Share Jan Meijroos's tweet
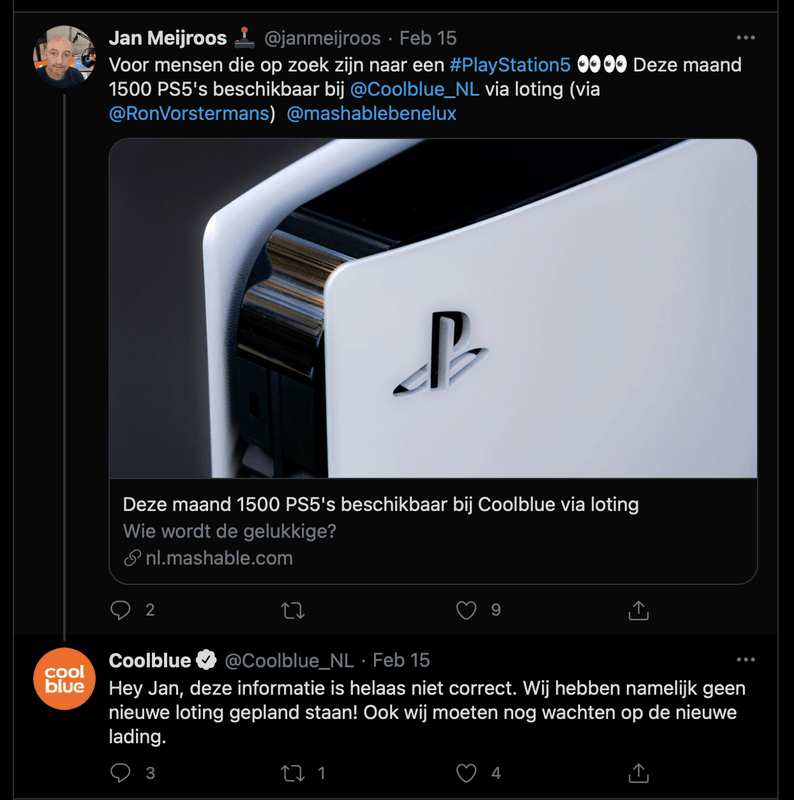 (x=639, y=610)
